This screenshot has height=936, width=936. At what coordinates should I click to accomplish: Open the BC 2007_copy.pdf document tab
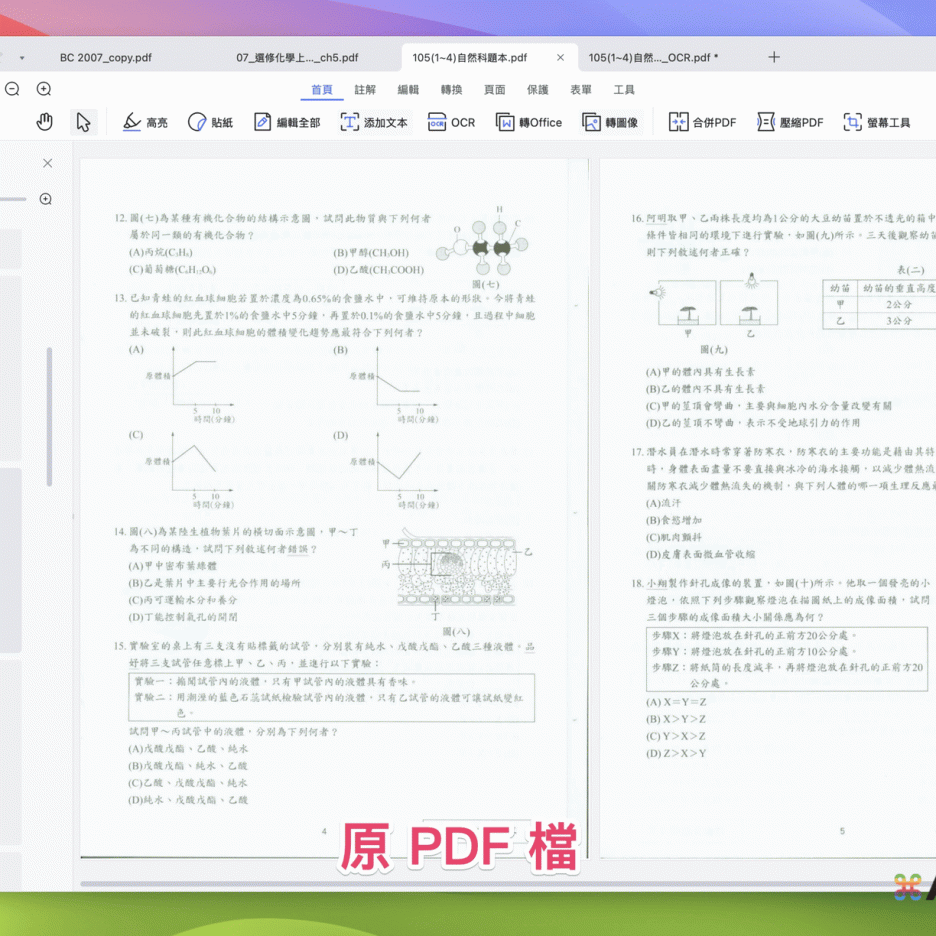tap(106, 58)
